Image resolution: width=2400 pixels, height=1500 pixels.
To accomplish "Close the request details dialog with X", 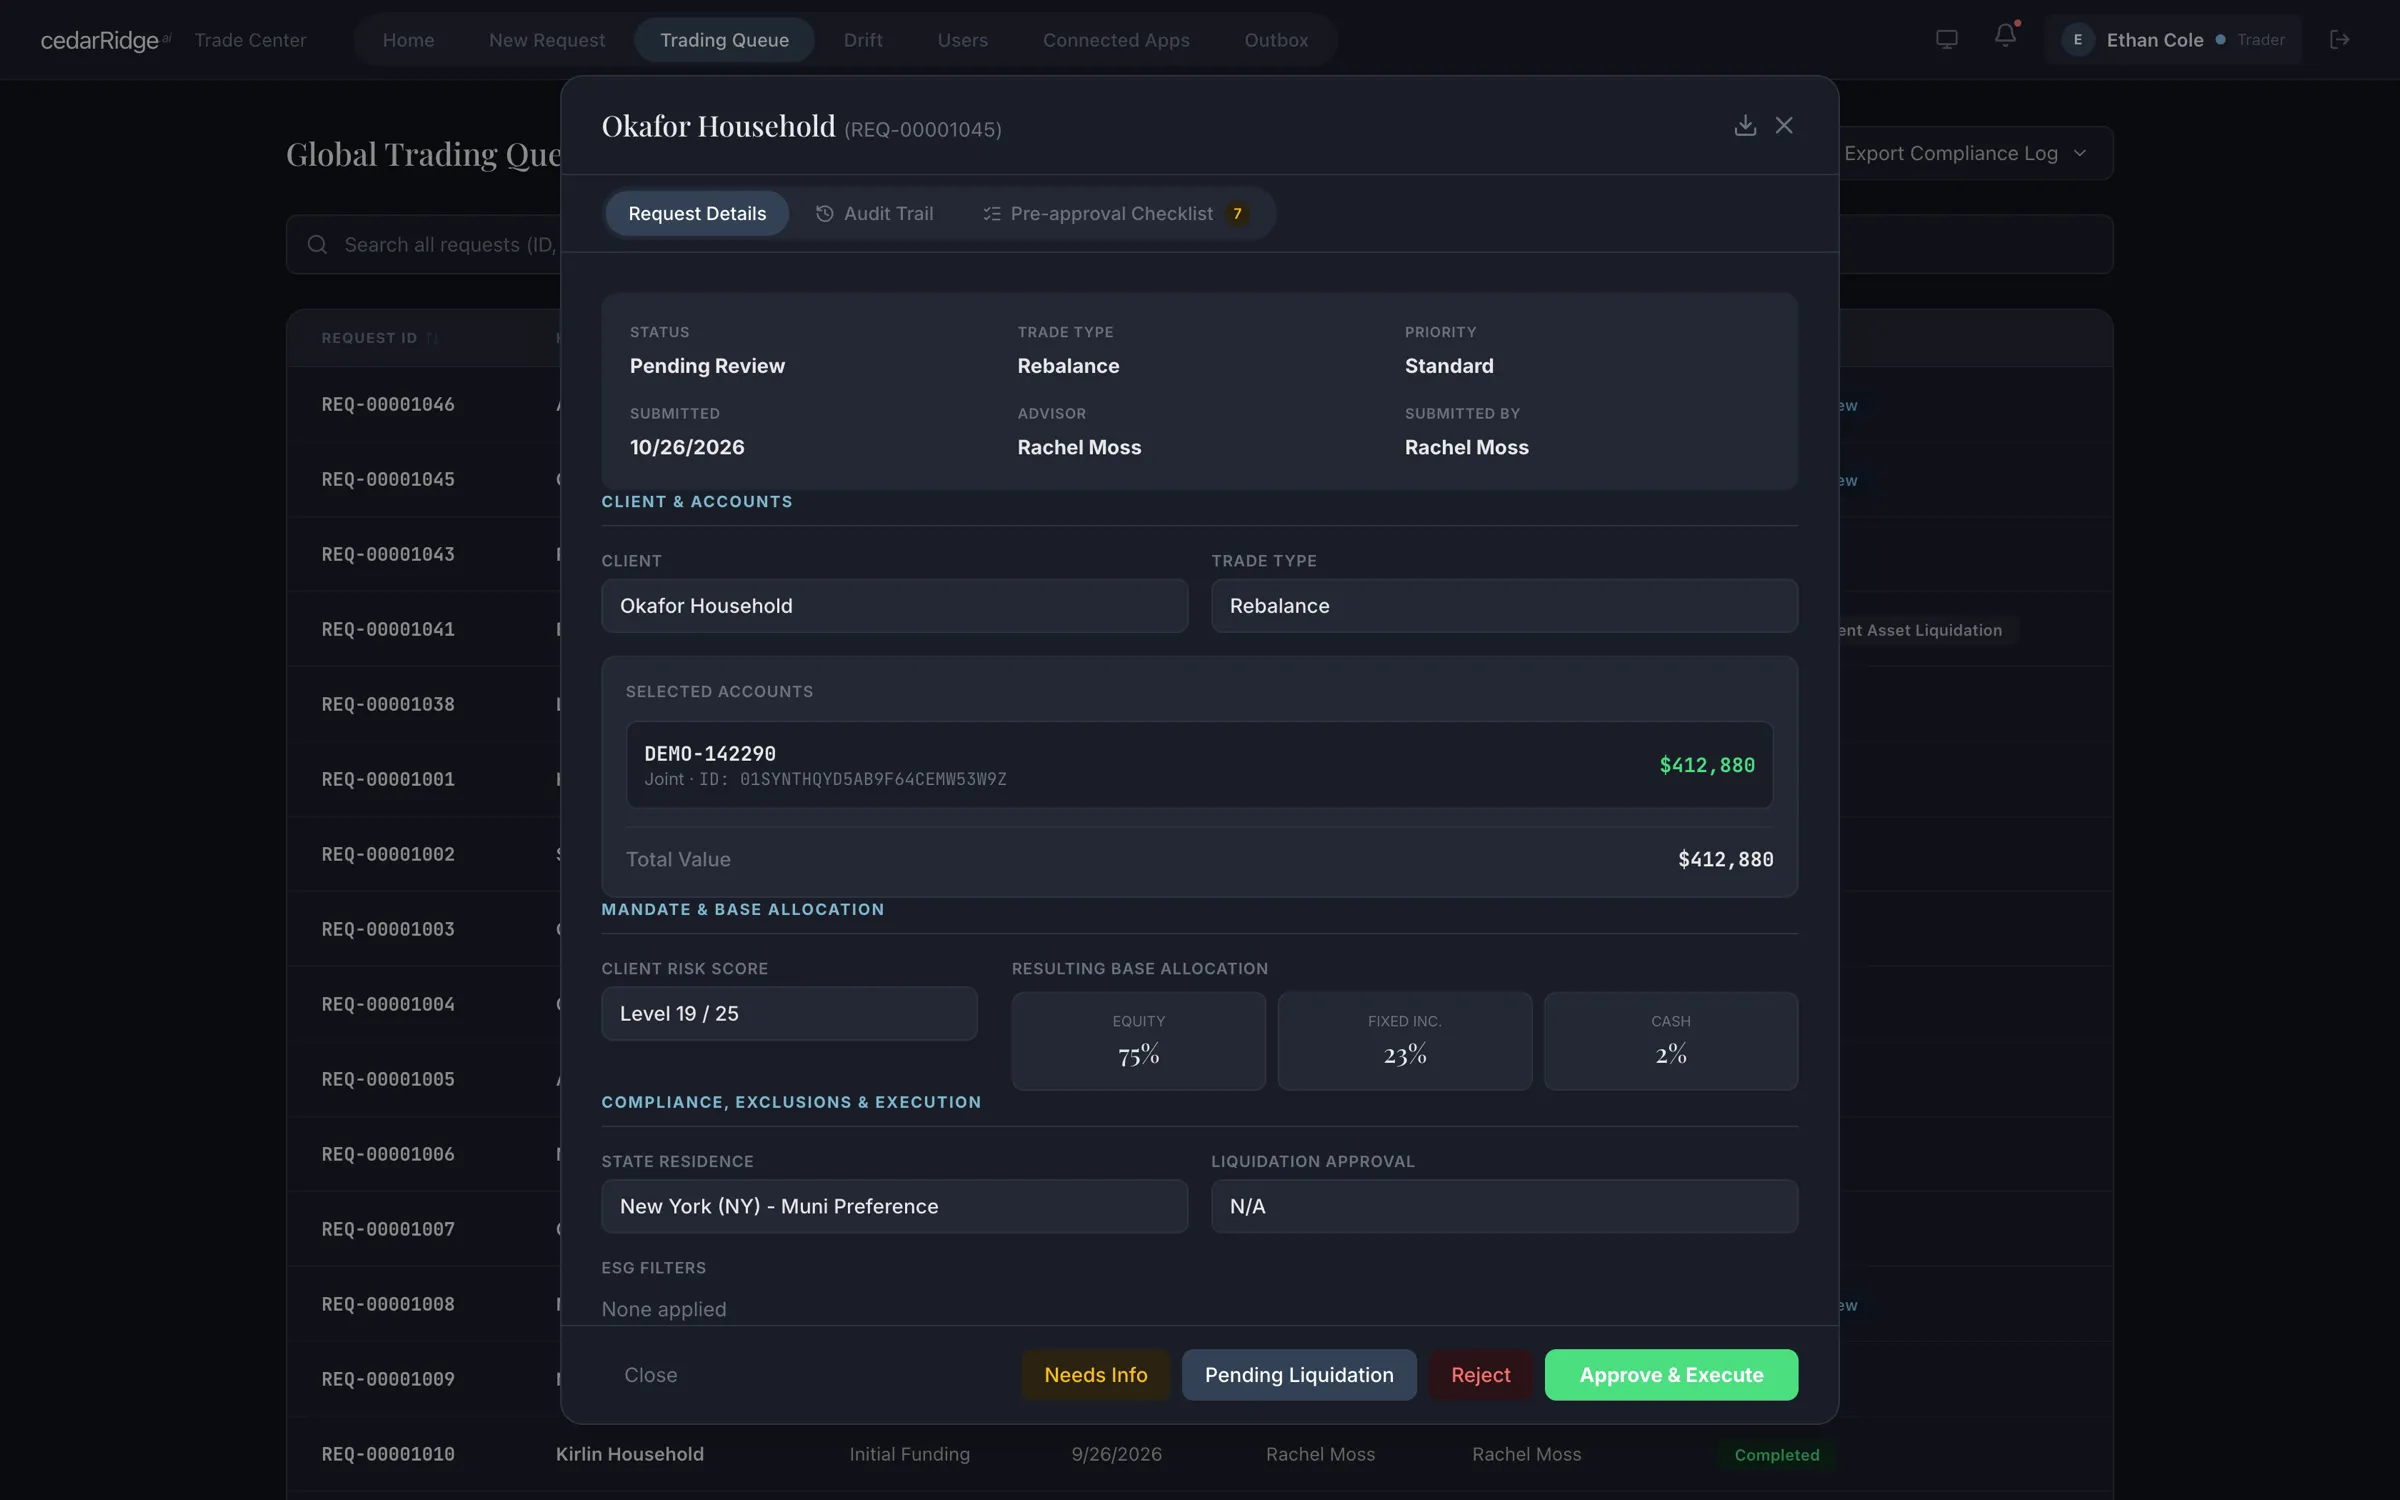I will [1784, 125].
